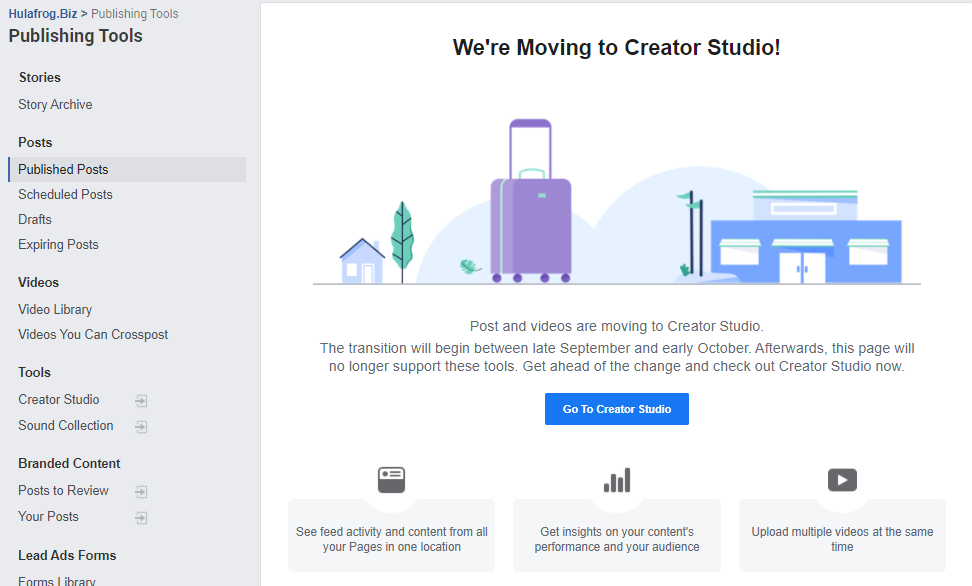Select Published Posts in the sidebar
Viewport: 972px width, 586px height.
pyautogui.click(x=63, y=170)
